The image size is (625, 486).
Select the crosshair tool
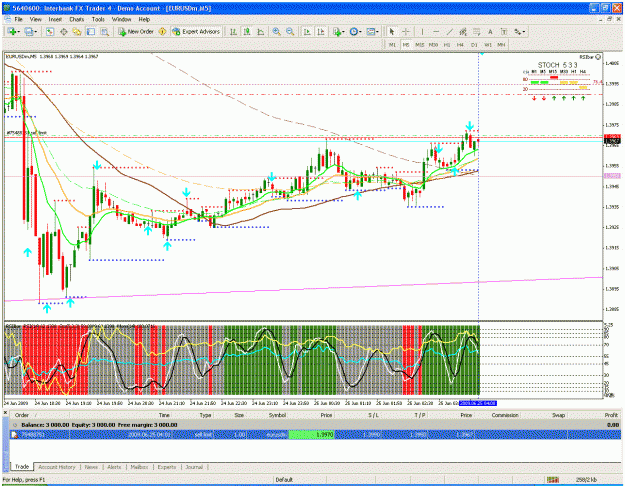[x=406, y=31]
